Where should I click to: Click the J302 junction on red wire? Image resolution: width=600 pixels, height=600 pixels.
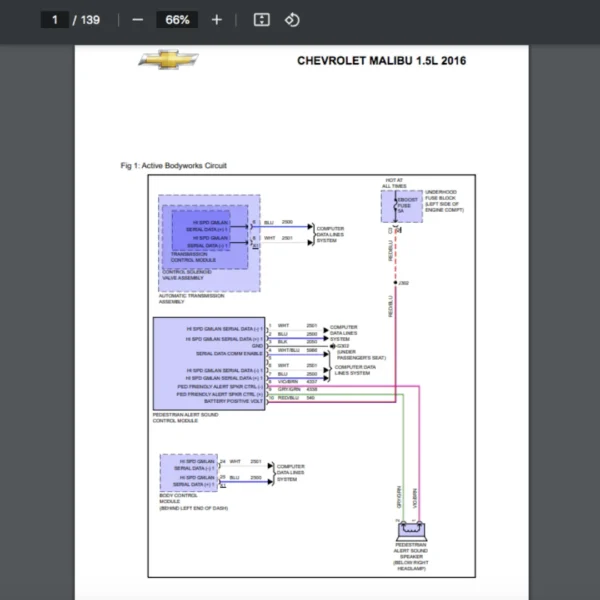point(398,284)
